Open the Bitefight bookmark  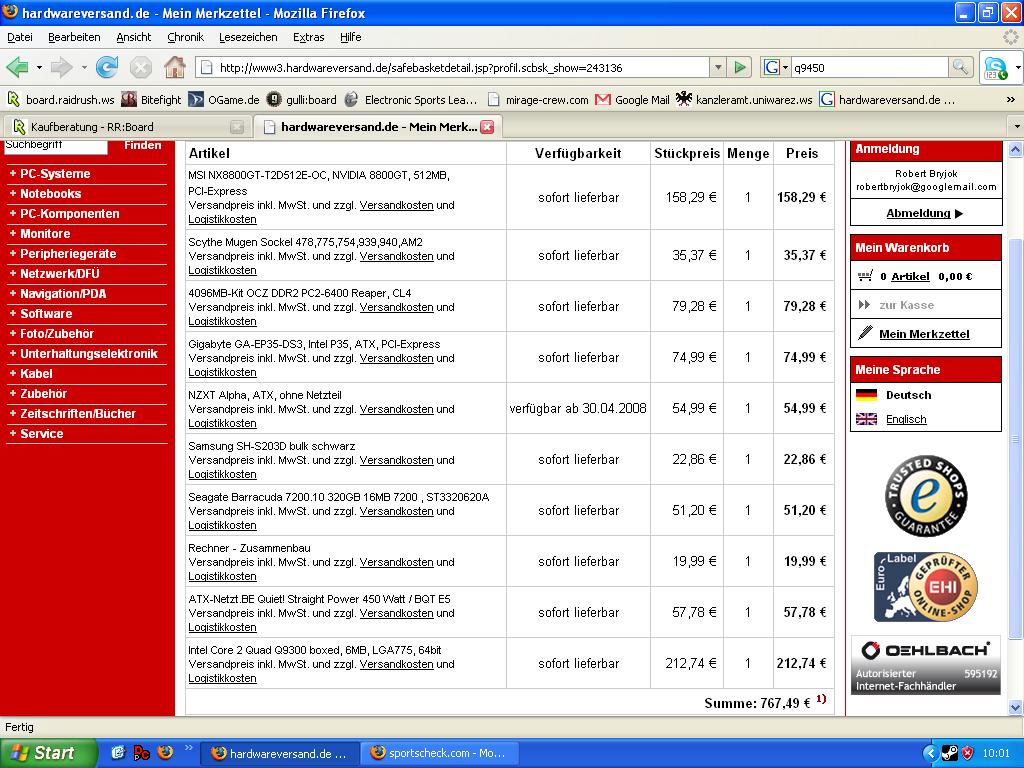[x=152, y=100]
